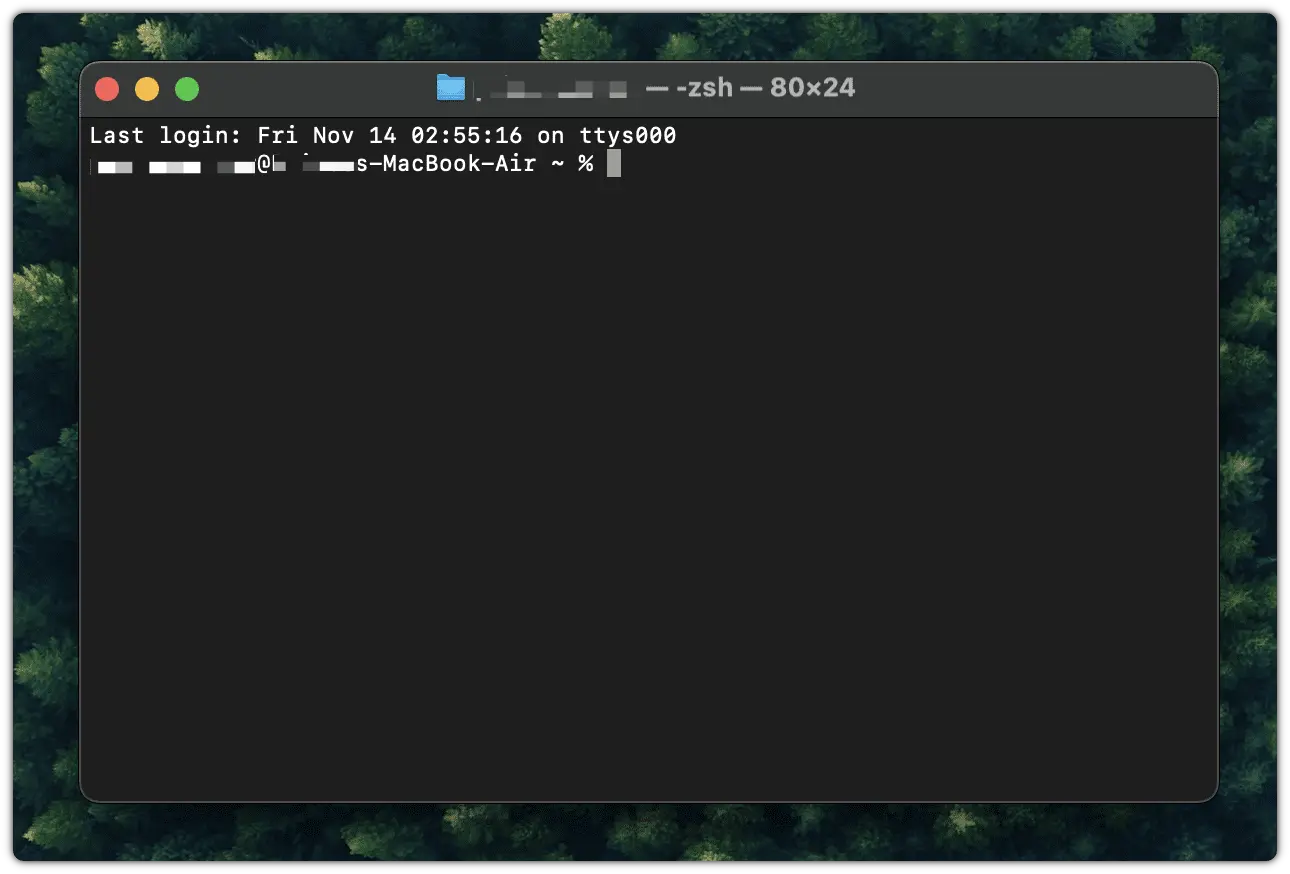Click the block cursor at the prompt

[614, 164]
